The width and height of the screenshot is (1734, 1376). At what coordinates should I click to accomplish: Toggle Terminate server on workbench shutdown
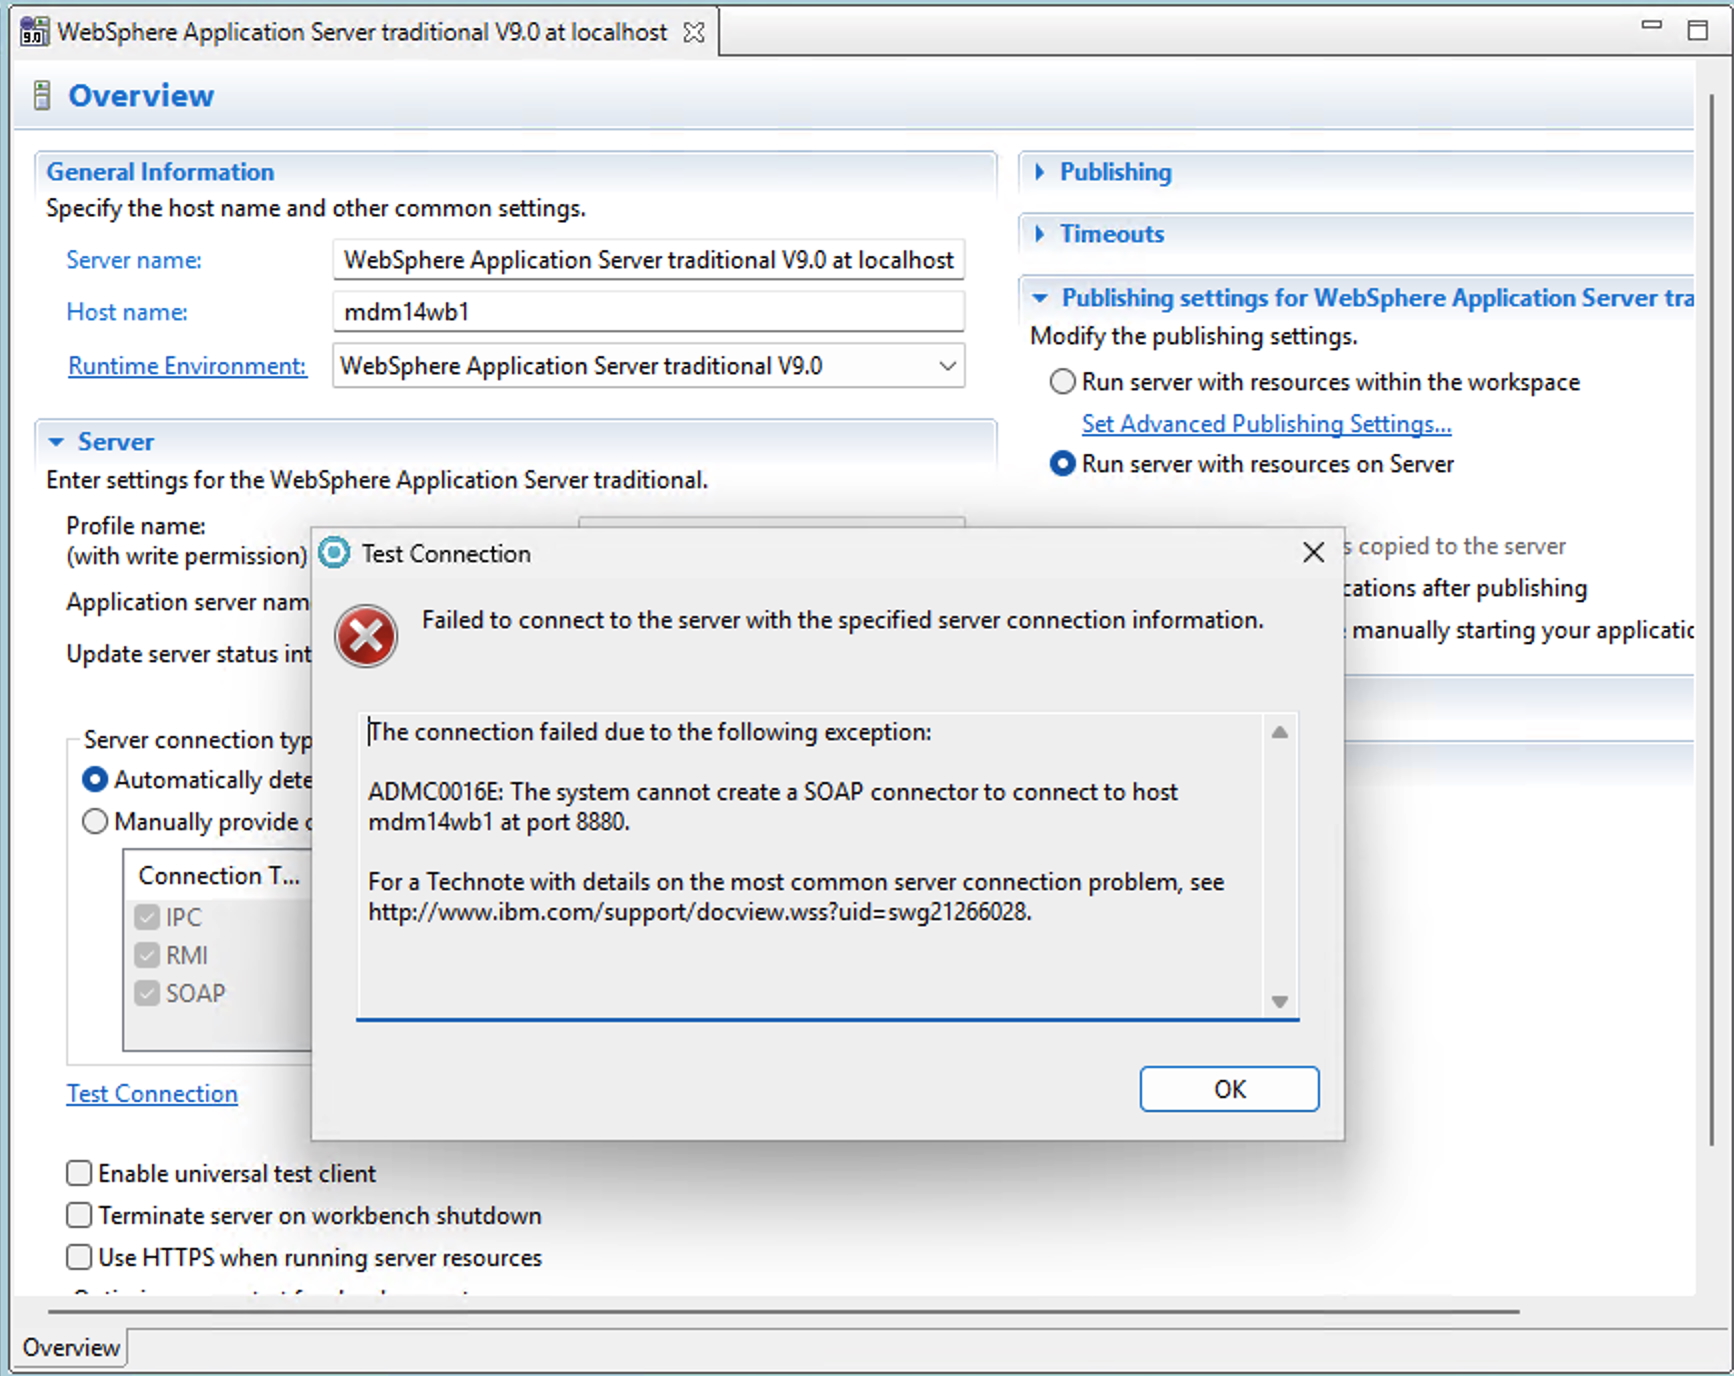click(x=79, y=1215)
